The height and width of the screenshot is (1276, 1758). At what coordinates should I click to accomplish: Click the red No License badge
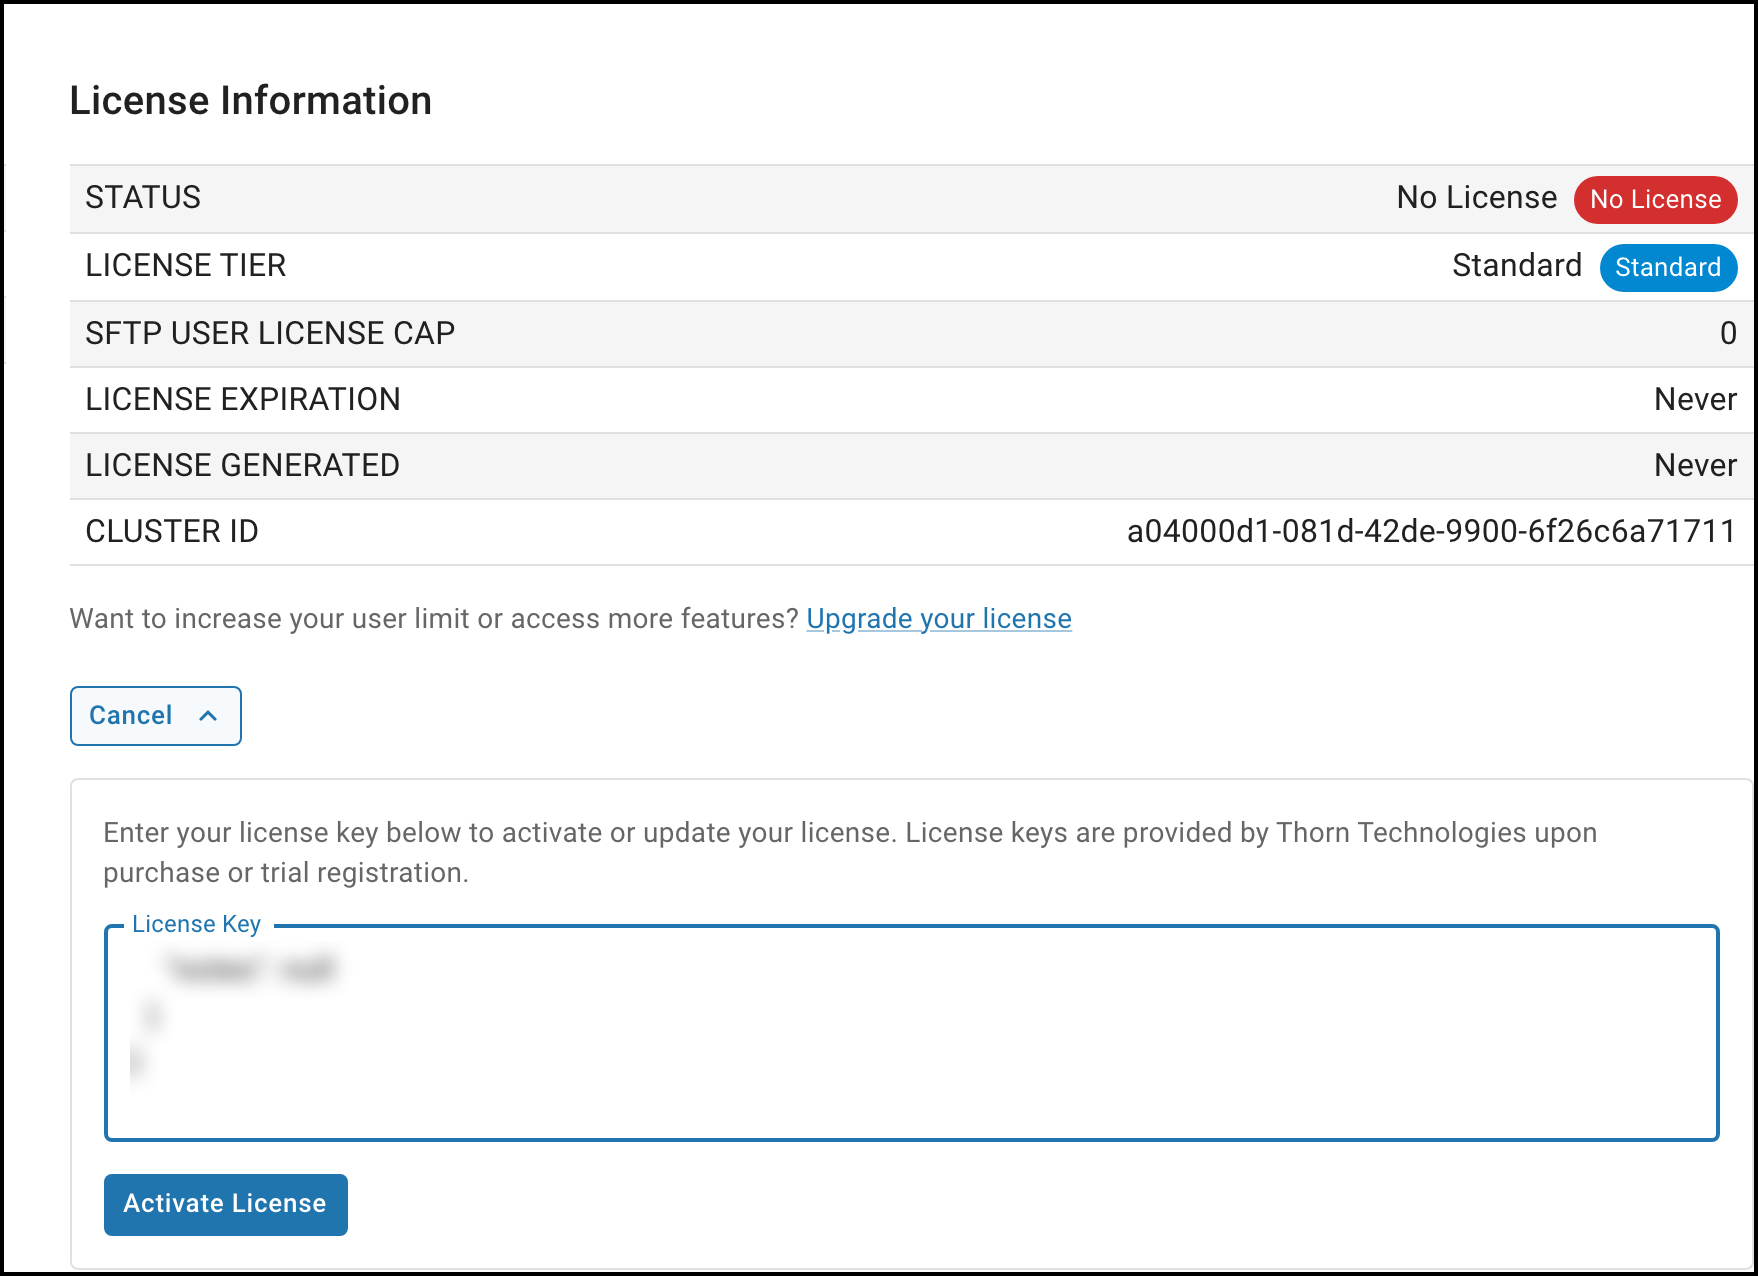[1655, 199]
